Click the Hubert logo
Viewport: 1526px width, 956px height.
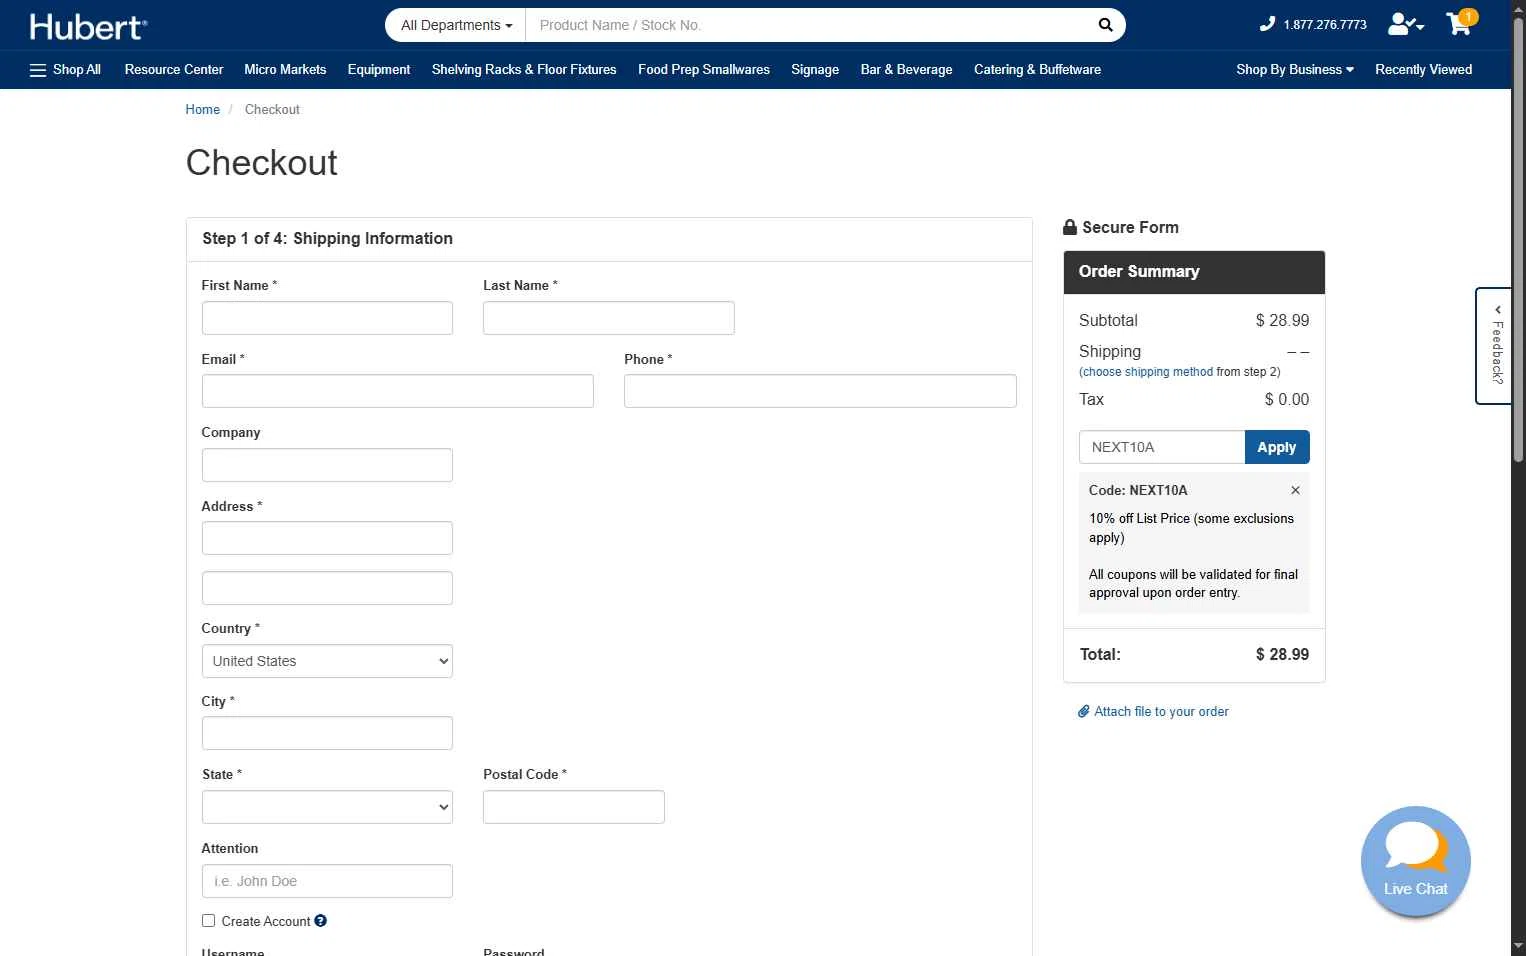click(x=88, y=26)
